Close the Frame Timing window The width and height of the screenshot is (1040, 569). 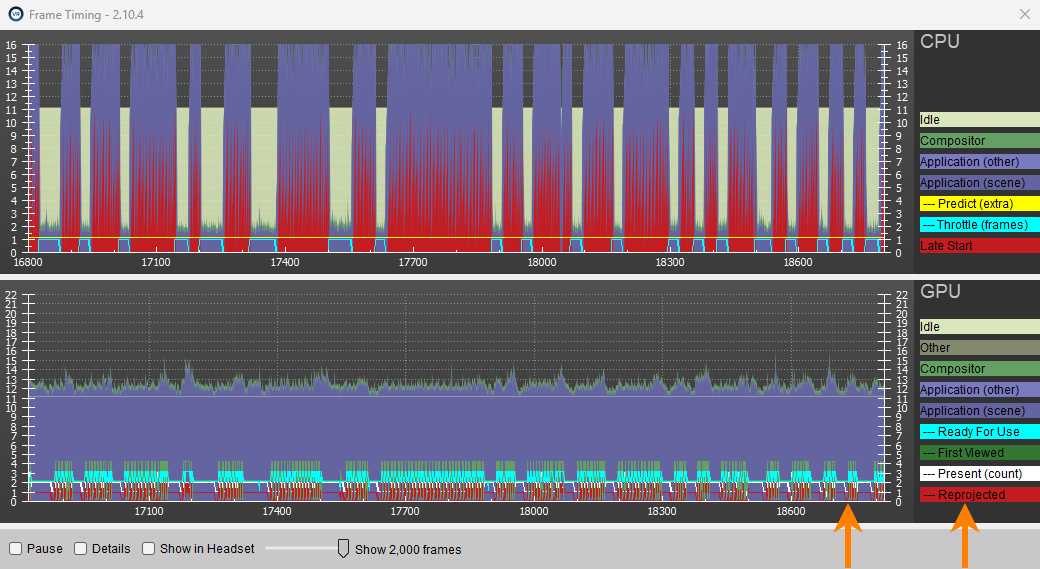(x=1023, y=14)
